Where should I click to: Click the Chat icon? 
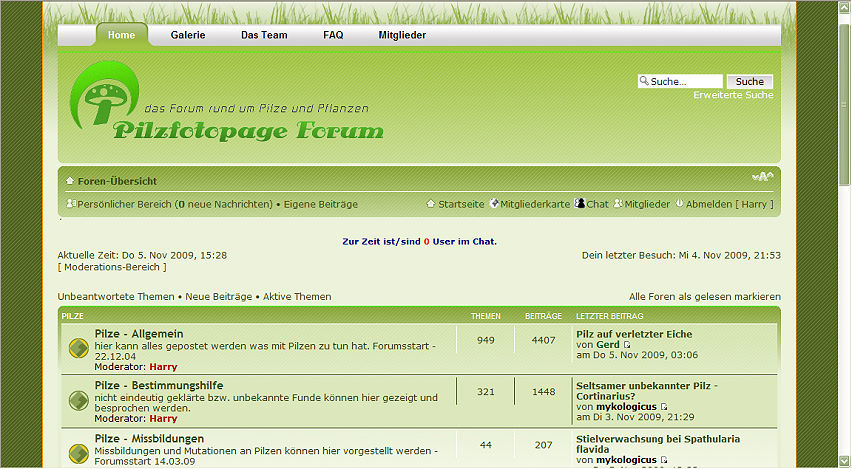[x=580, y=203]
